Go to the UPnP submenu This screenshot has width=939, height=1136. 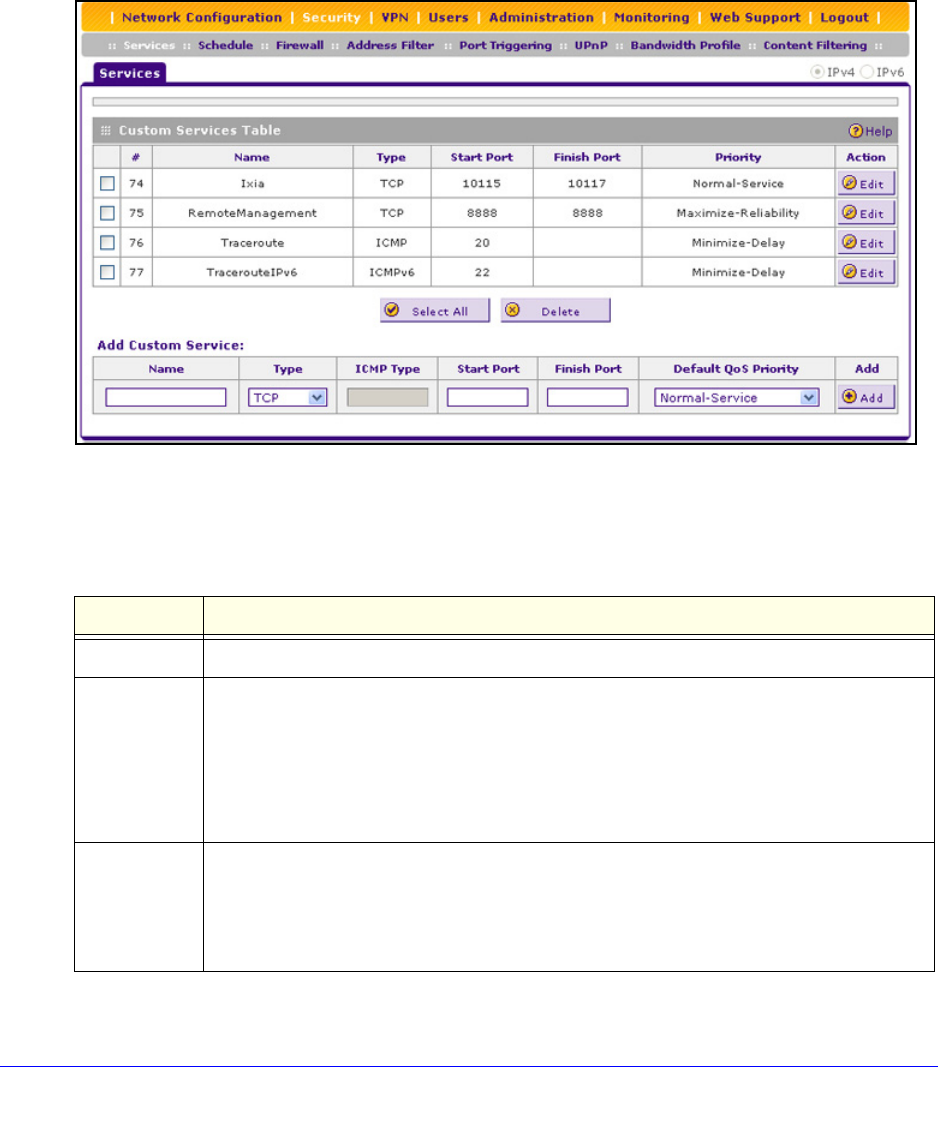pyautogui.click(x=591, y=45)
